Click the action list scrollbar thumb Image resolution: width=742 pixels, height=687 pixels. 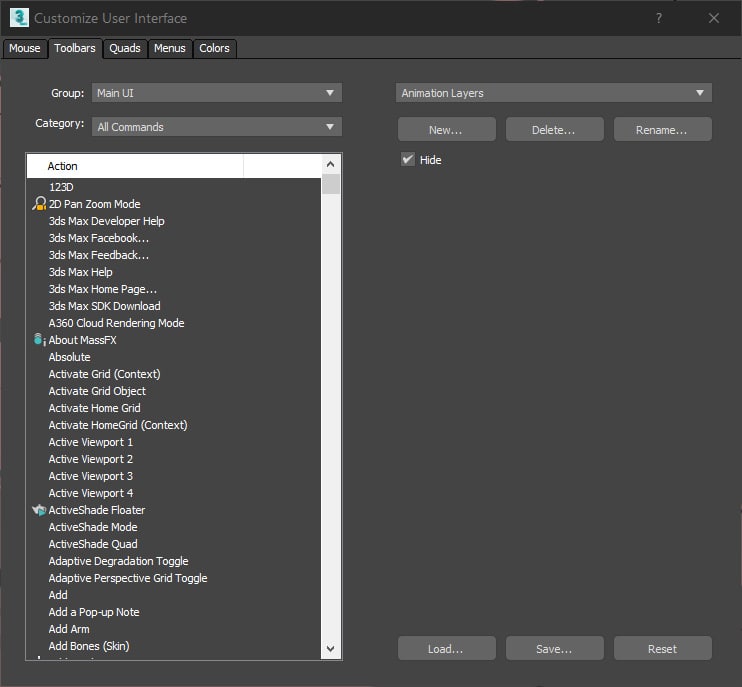coord(331,184)
